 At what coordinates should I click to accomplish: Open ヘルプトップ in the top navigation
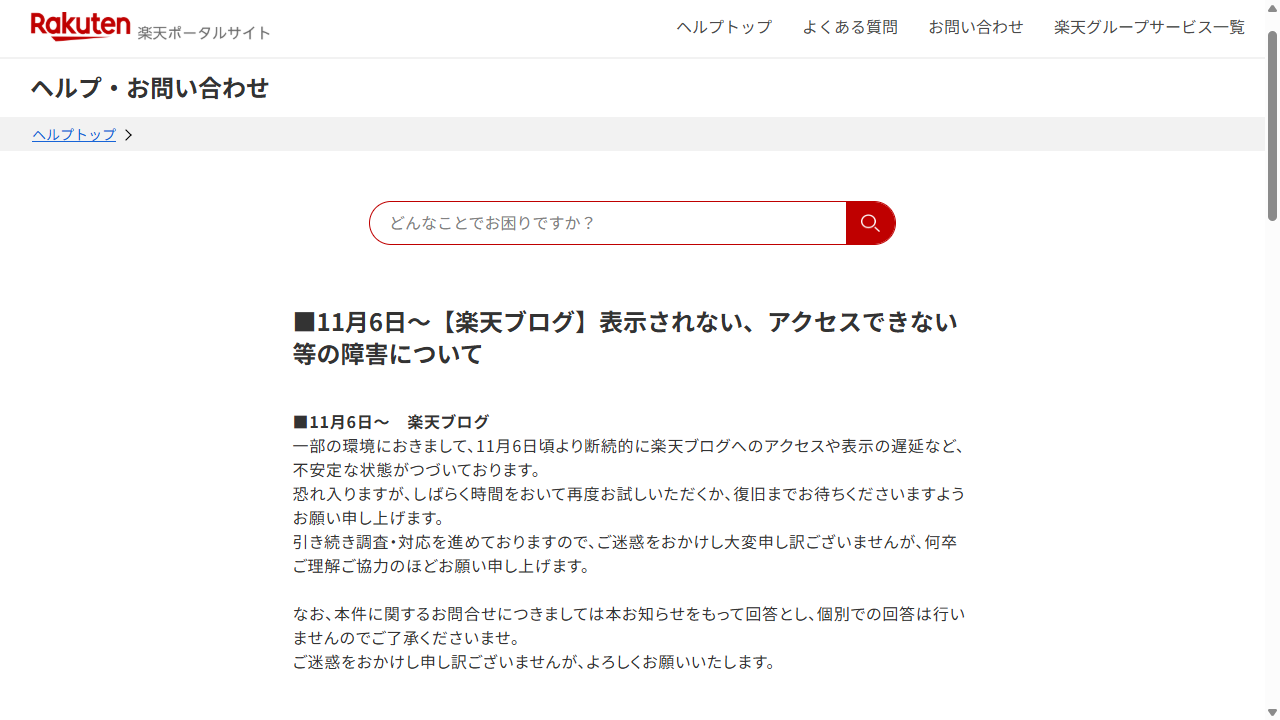pos(724,27)
